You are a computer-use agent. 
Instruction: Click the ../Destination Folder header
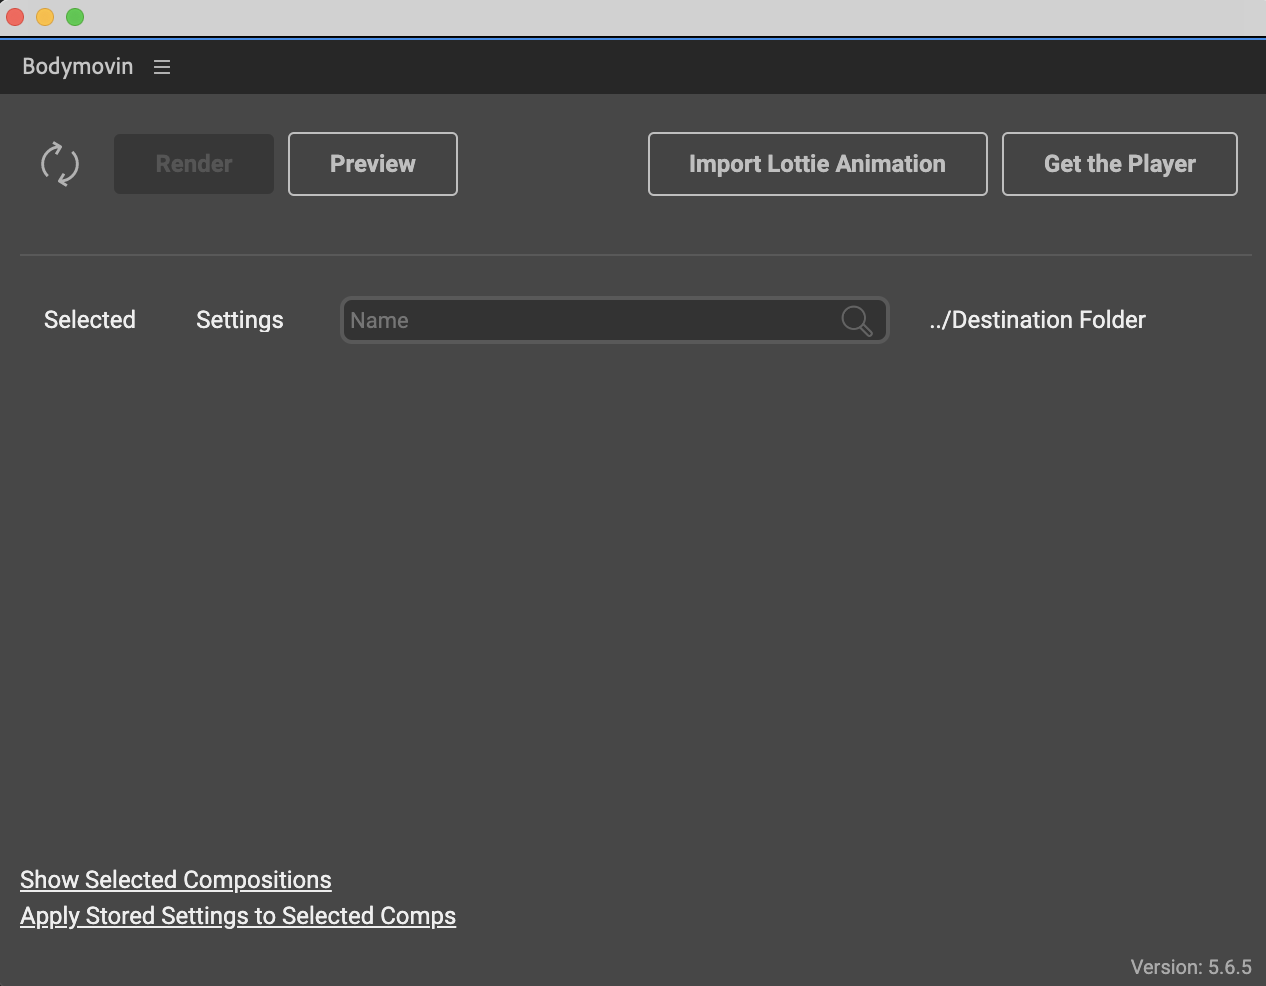pyautogui.click(x=1037, y=320)
